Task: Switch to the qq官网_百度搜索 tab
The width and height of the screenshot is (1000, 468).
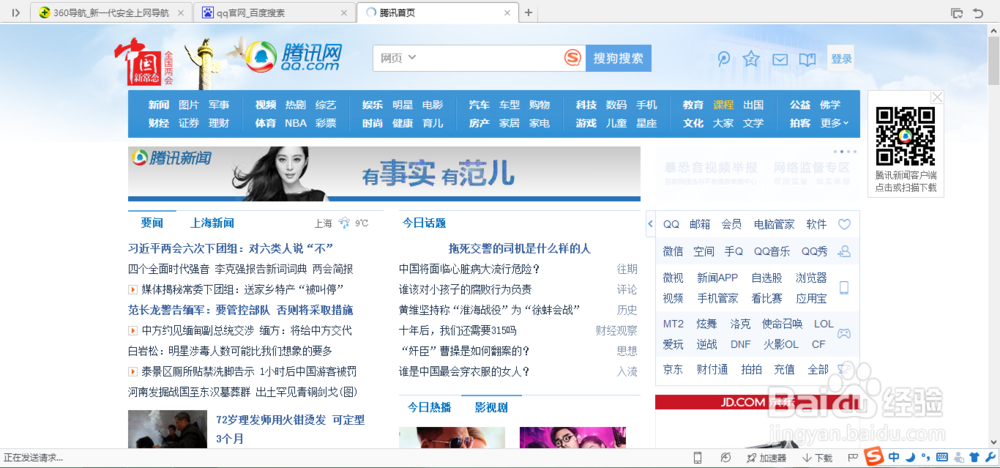Action: click(x=274, y=13)
